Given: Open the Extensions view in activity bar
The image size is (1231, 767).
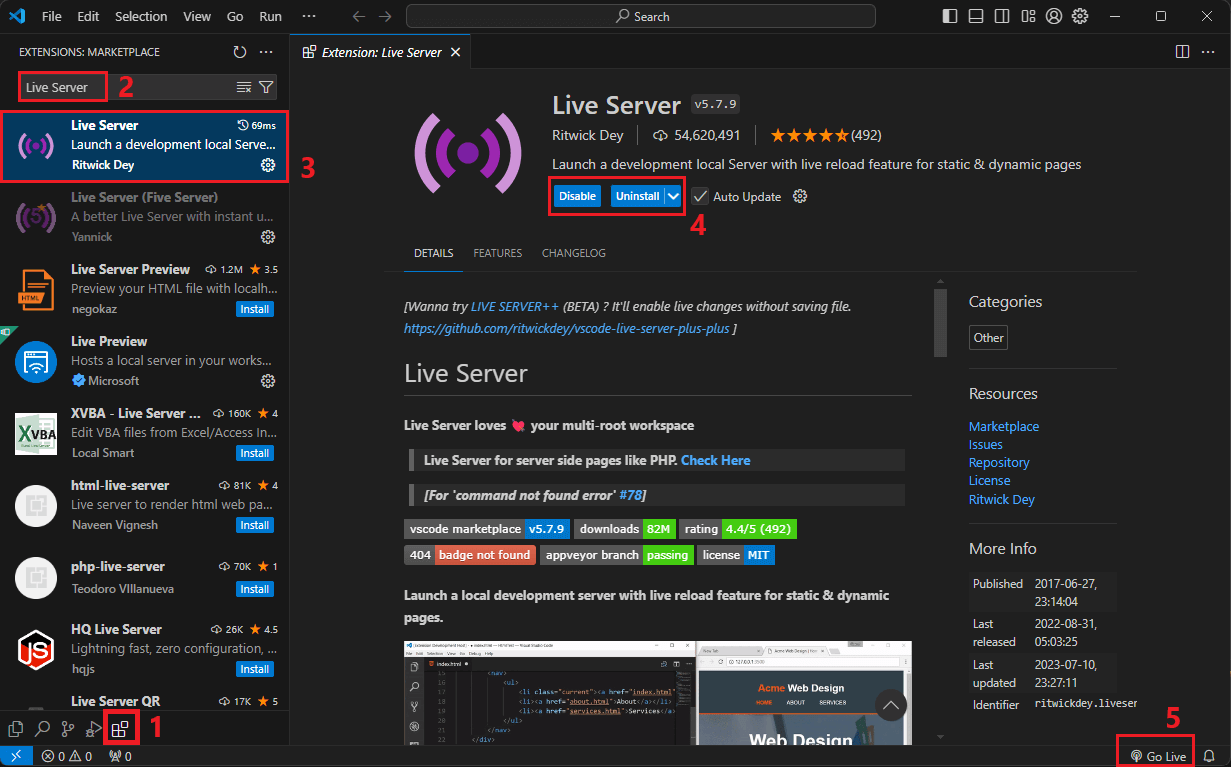Looking at the screenshot, I should (x=120, y=729).
